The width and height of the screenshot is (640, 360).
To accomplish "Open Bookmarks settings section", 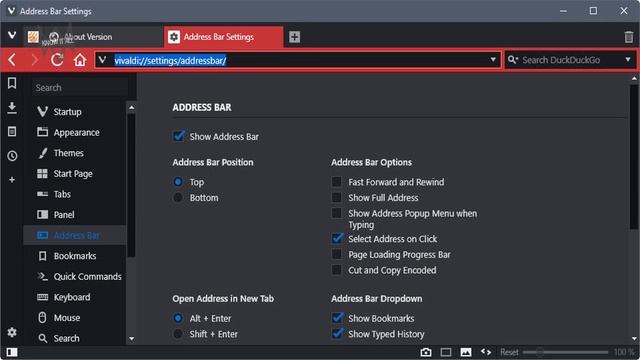I will pyautogui.click(x=75, y=256).
